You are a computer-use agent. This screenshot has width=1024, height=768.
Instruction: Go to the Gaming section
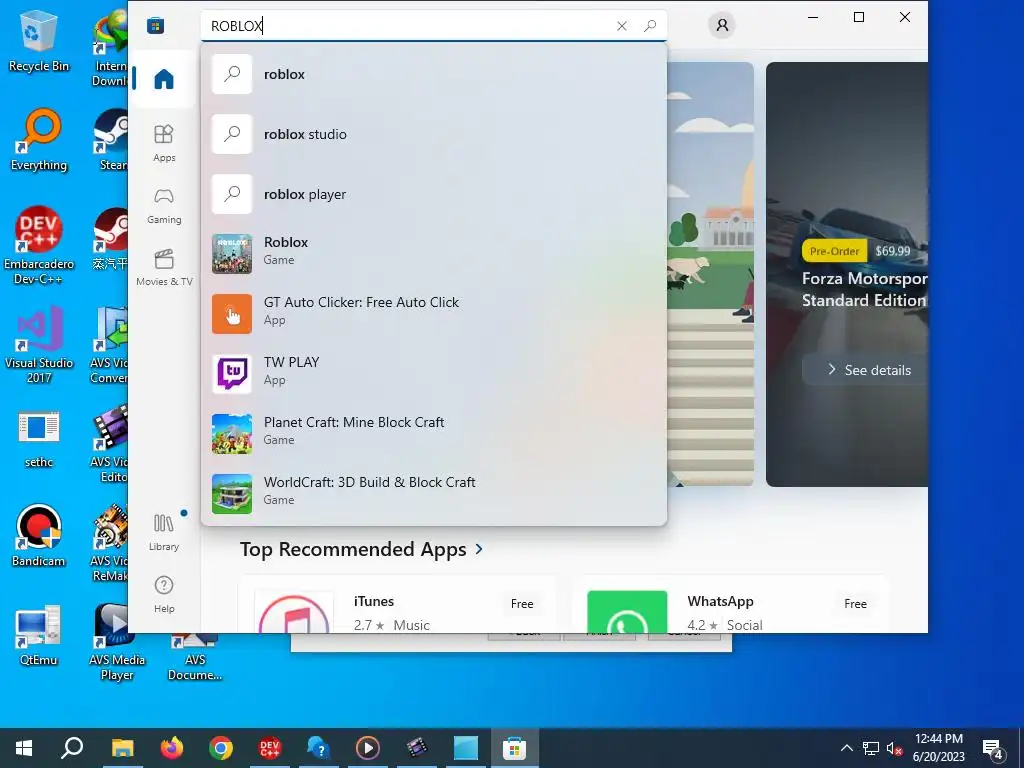[x=164, y=206]
